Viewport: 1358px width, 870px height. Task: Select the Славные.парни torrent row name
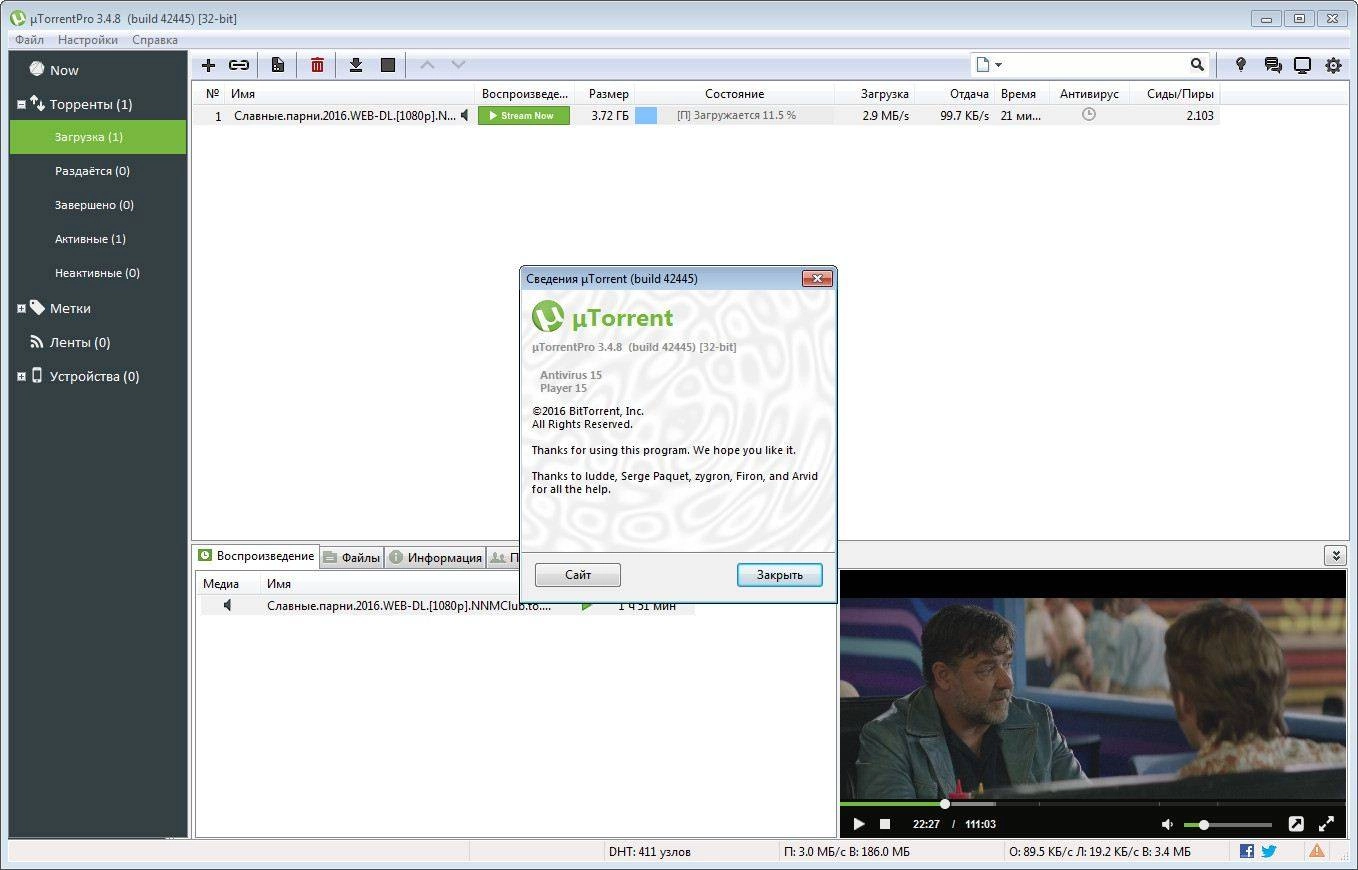pos(345,116)
